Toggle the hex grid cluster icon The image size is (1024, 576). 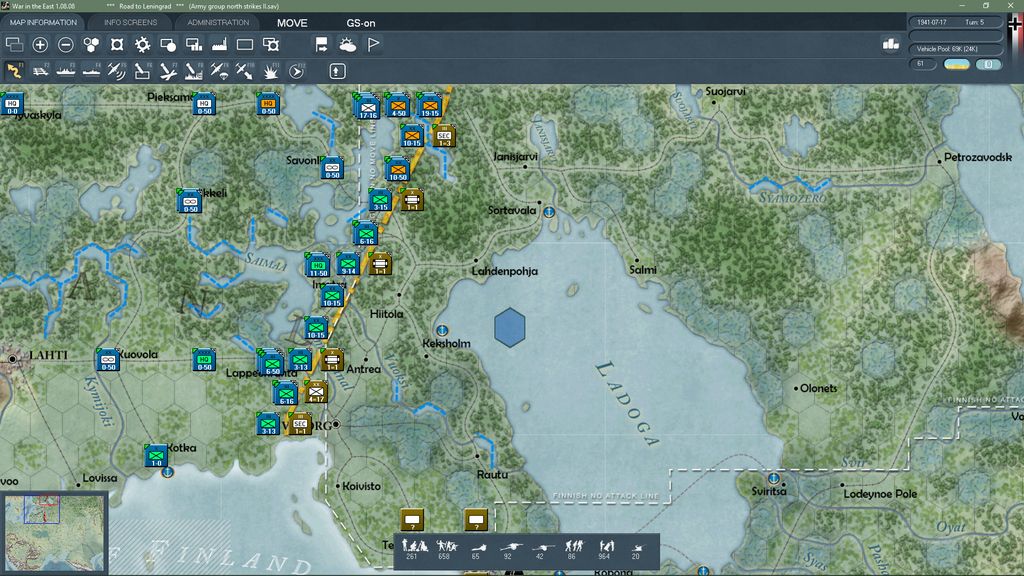coord(91,44)
